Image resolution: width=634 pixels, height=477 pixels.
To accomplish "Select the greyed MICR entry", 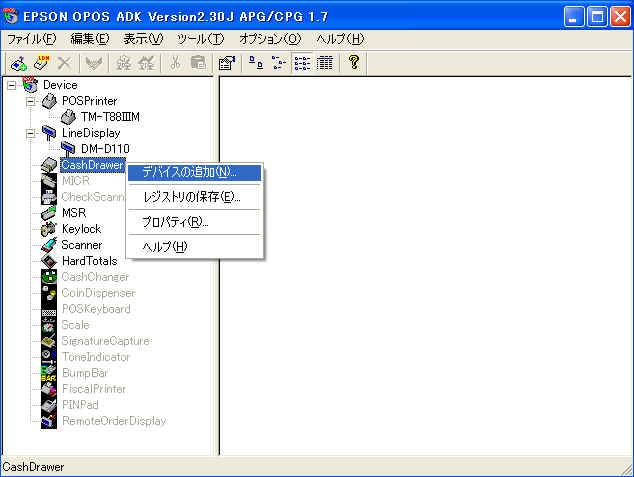I will pyautogui.click(x=76, y=181).
